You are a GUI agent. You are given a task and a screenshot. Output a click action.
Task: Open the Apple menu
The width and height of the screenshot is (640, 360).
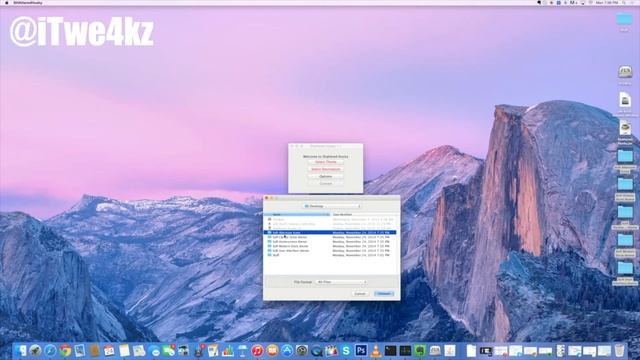click(x=7, y=2)
